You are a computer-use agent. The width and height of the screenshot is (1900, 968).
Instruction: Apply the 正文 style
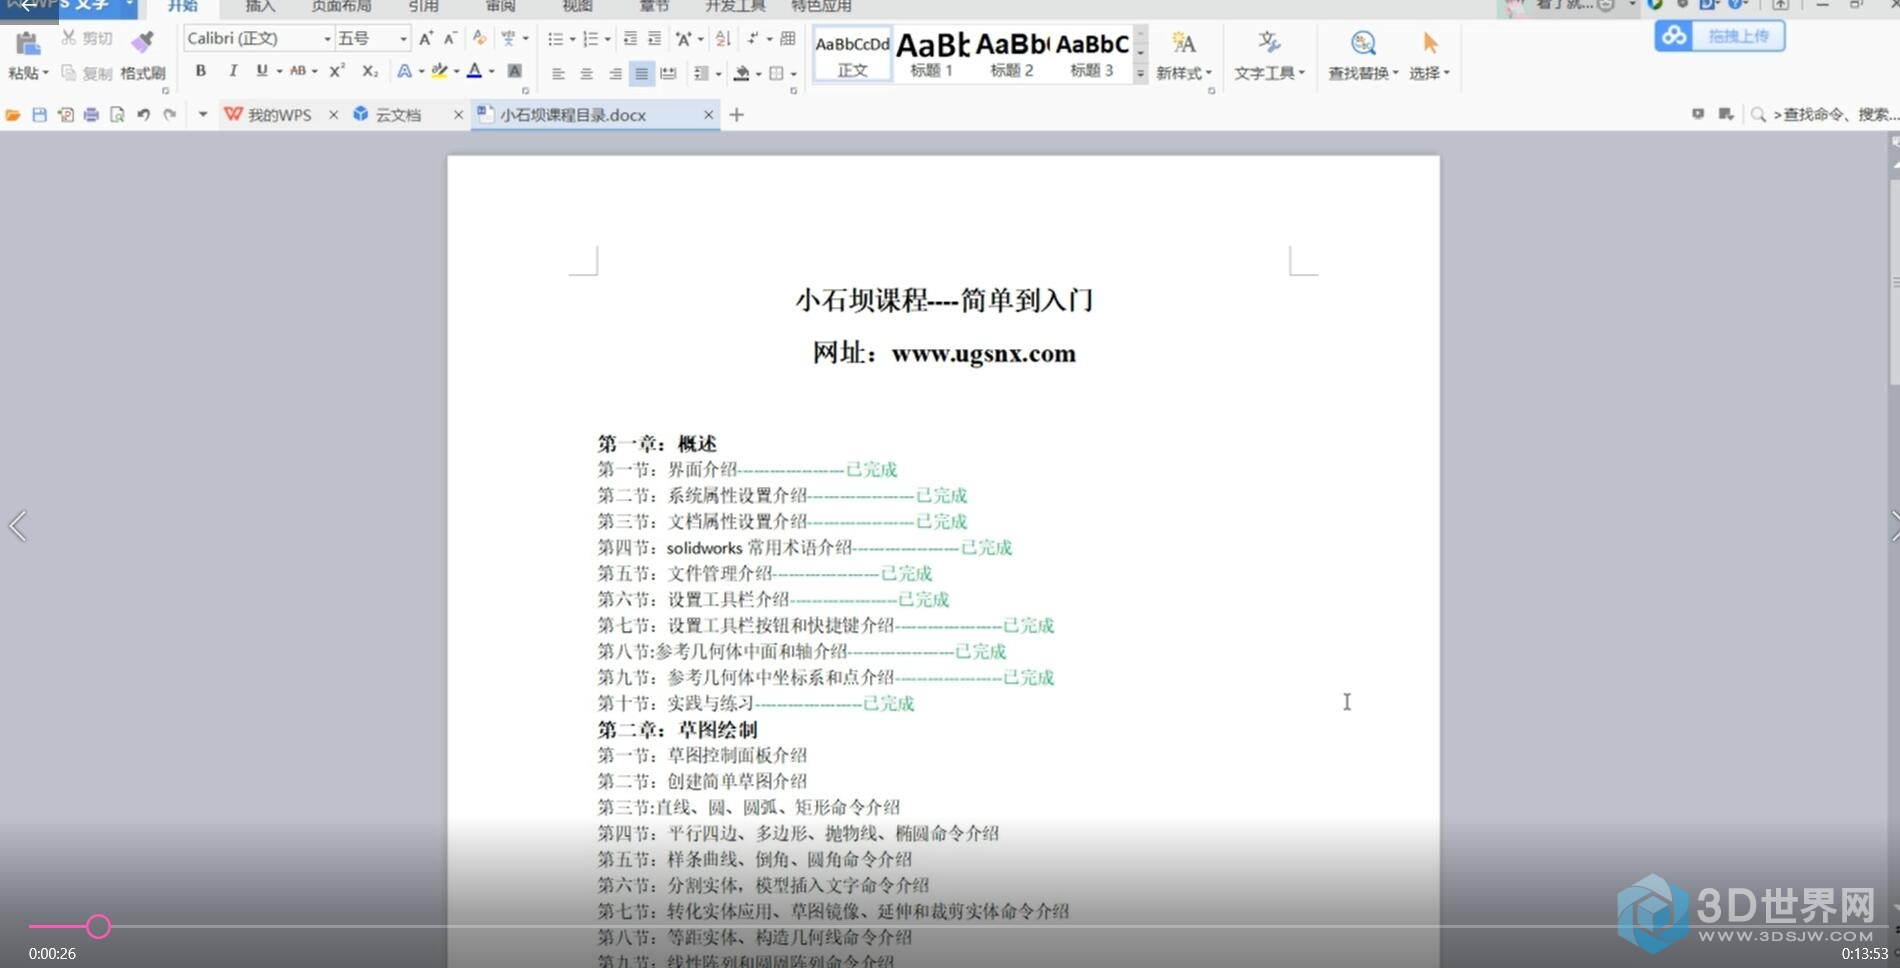[852, 54]
